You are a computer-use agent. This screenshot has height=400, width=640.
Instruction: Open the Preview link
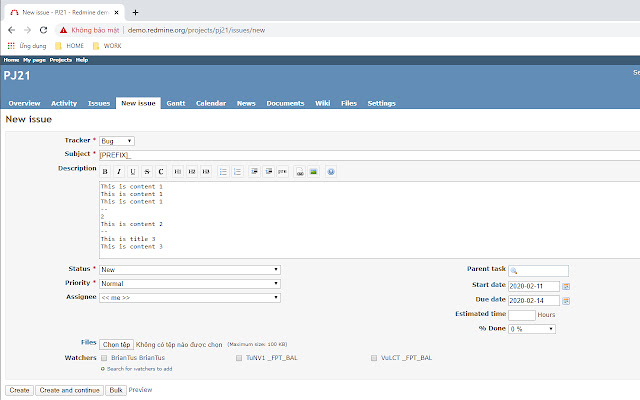pos(140,390)
